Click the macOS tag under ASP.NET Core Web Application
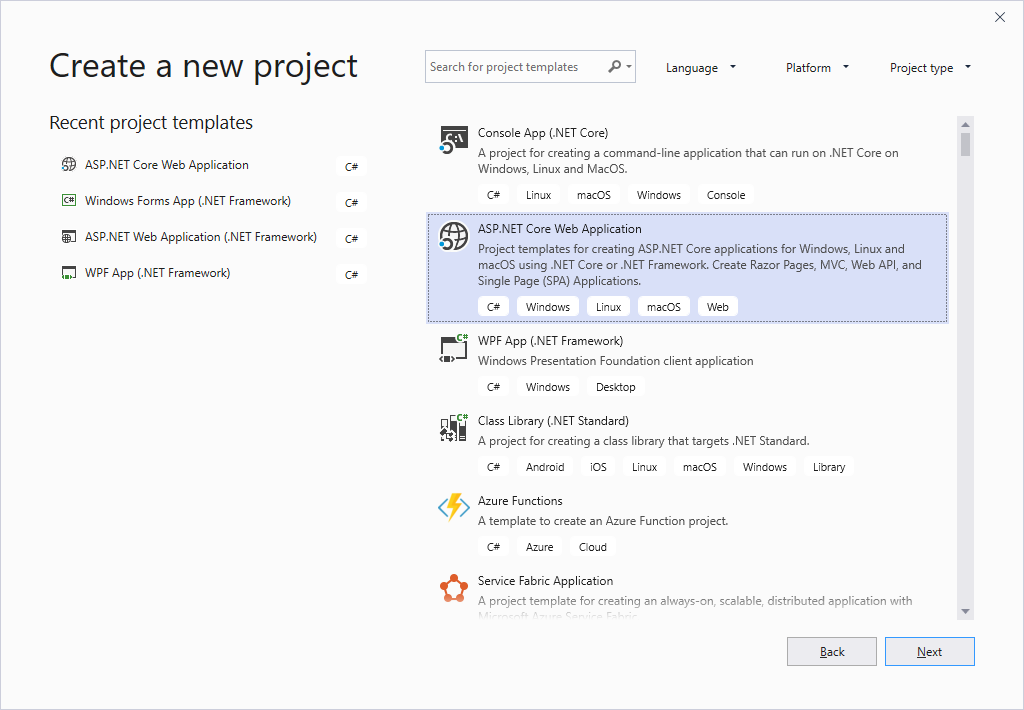This screenshot has height=710, width=1024. tap(664, 306)
